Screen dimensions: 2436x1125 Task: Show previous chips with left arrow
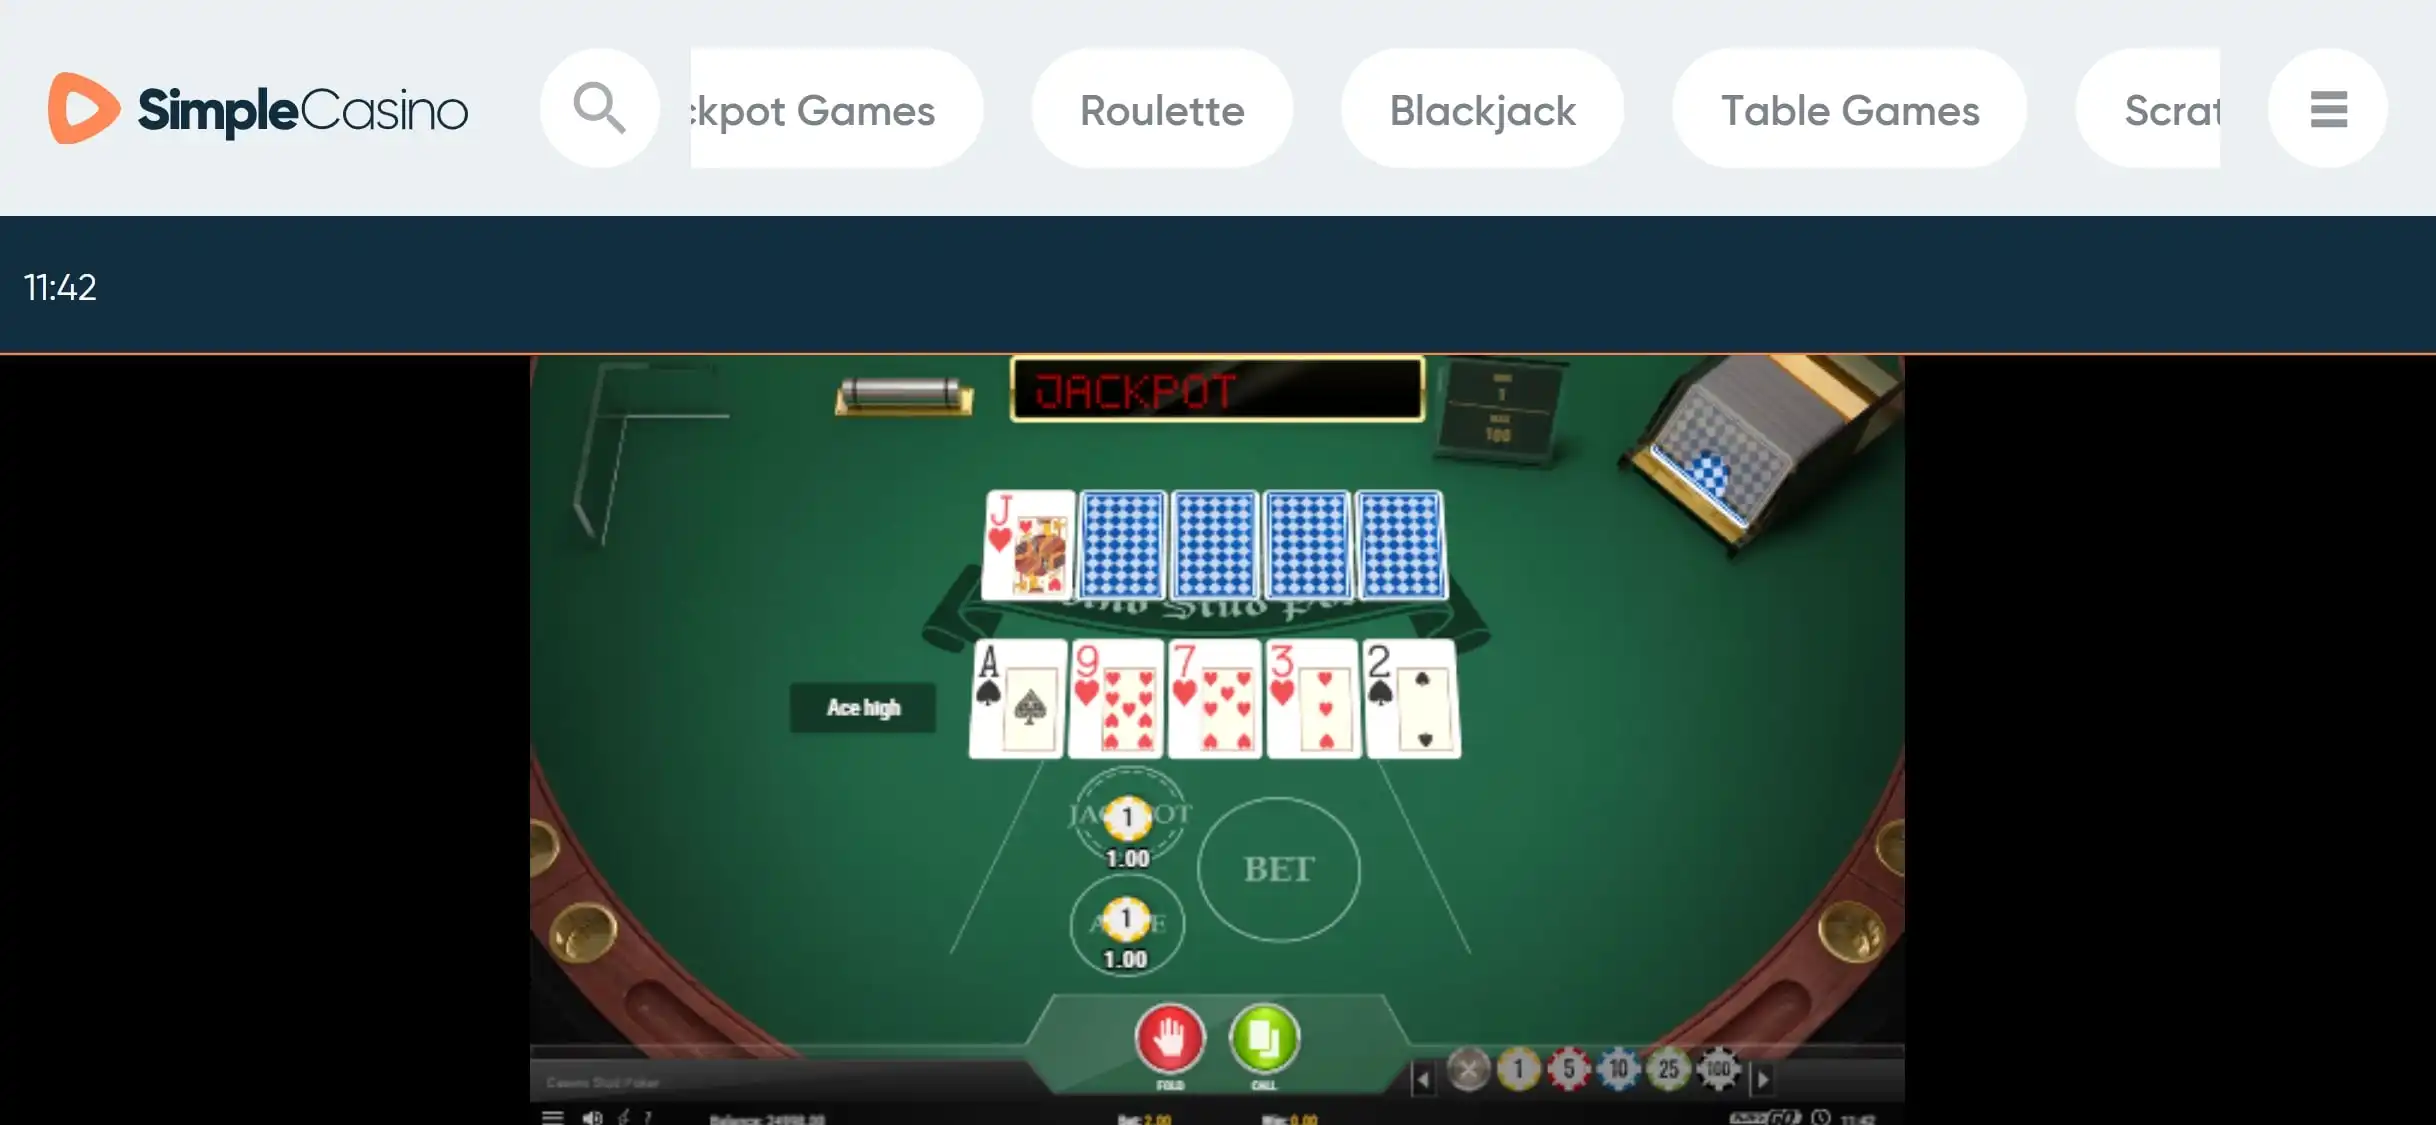tap(1423, 1079)
